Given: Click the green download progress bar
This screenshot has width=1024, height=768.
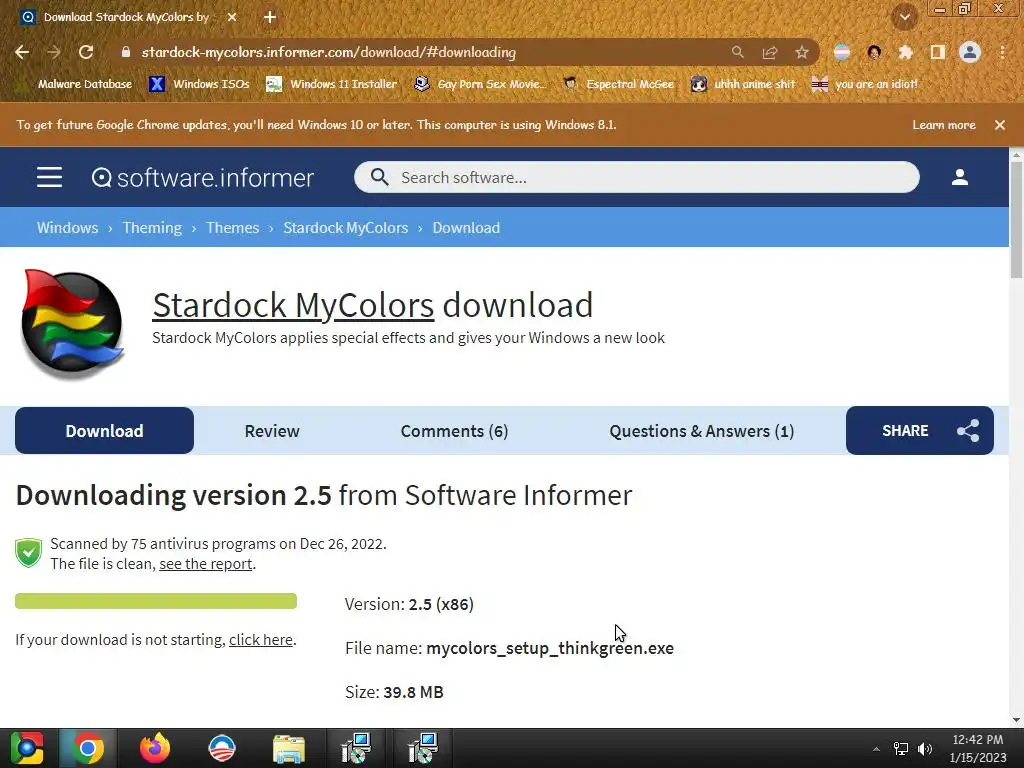Looking at the screenshot, I should (x=156, y=601).
